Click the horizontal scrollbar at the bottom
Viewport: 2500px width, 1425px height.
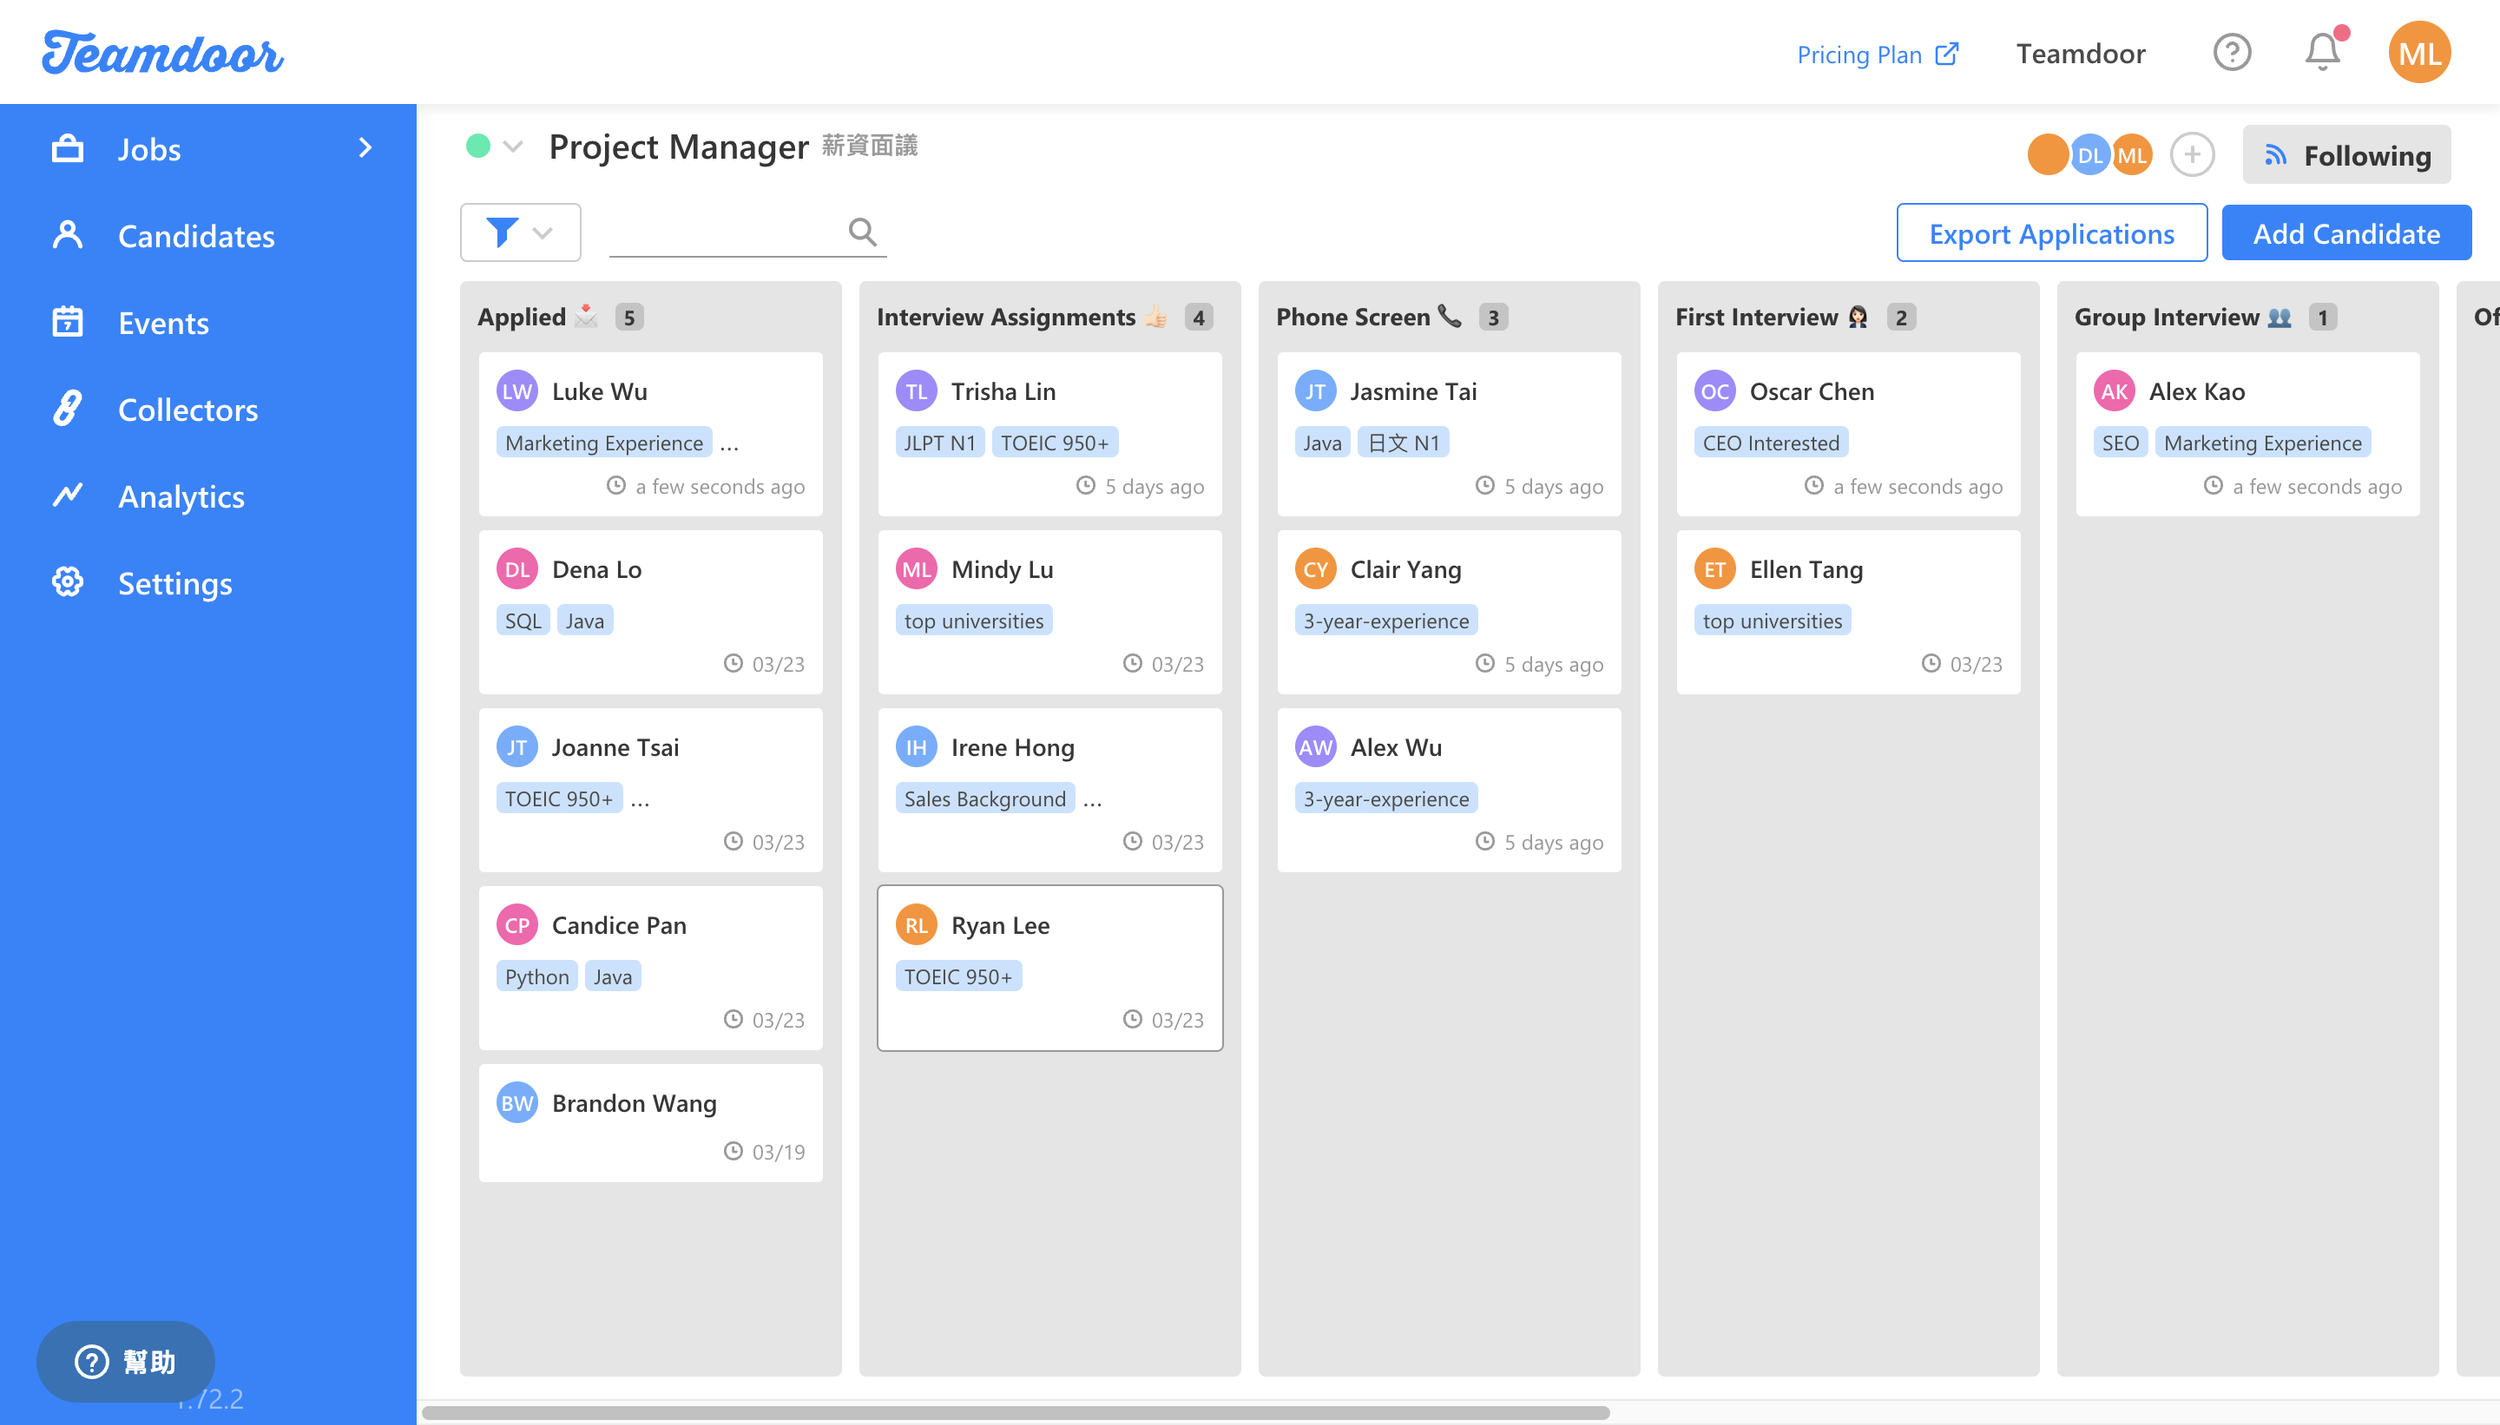[1015, 1412]
